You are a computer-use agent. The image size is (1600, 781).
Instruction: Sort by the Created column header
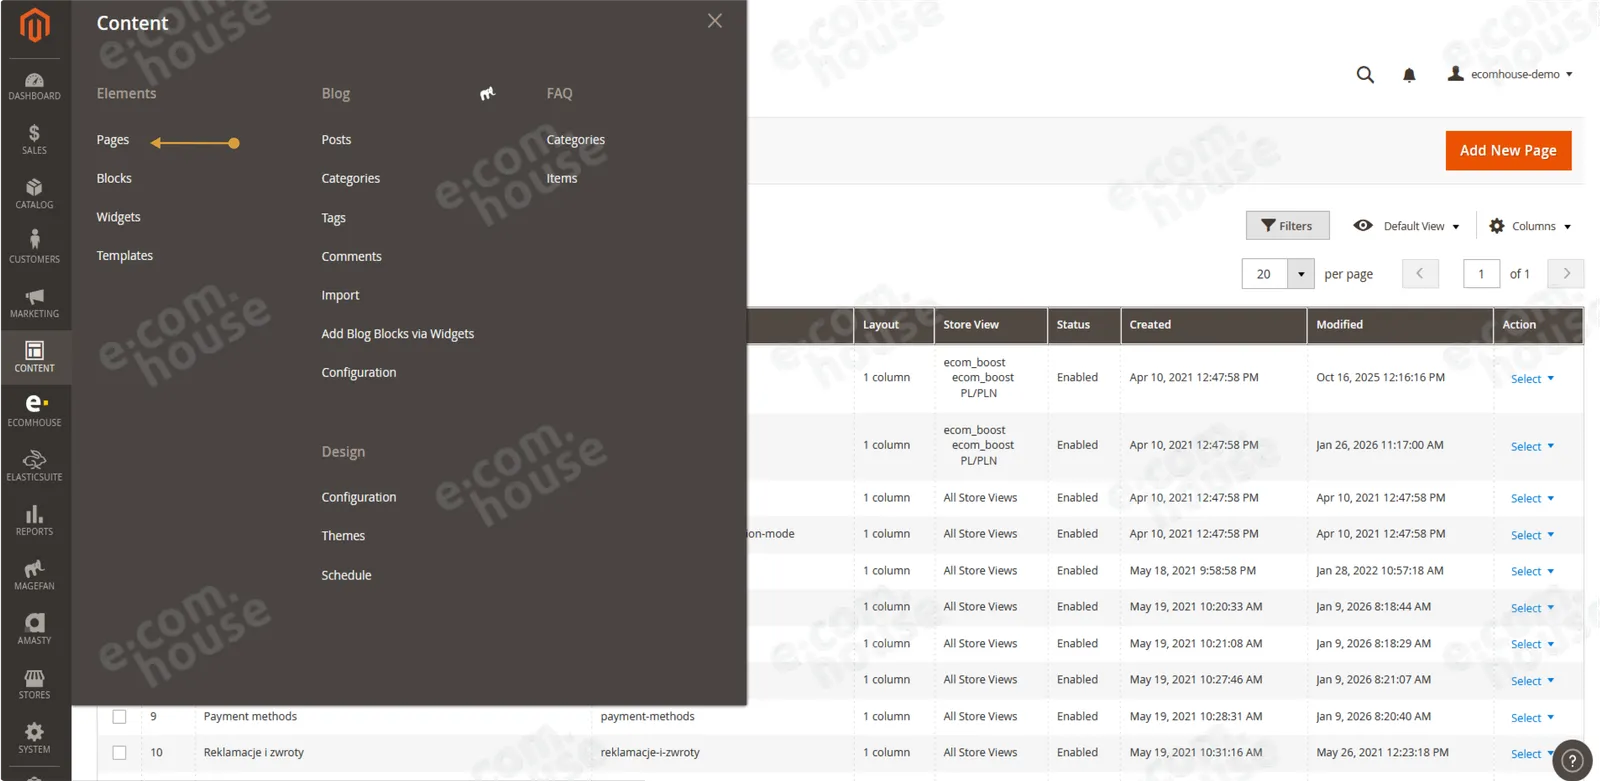tap(1213, 325)
